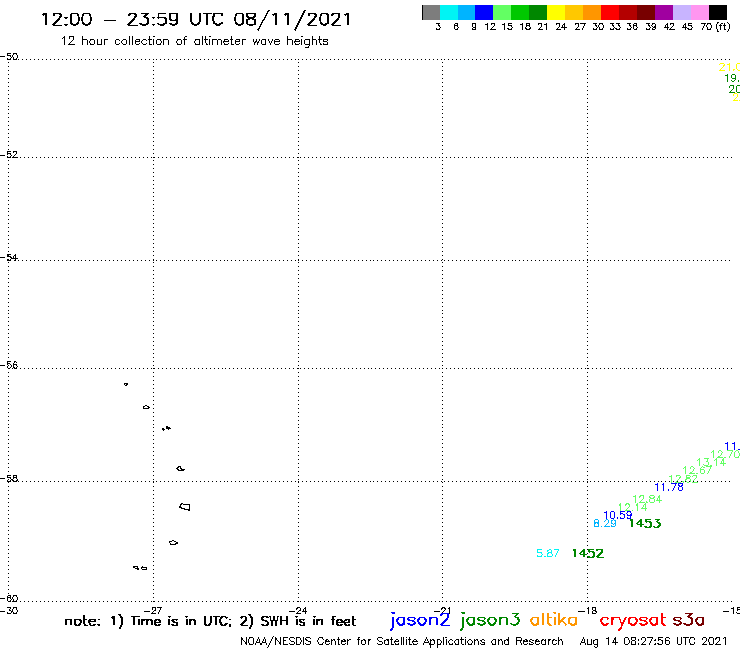Click the red 'cryosat' satellite label
Screen dimensions: 740x650
coord(633,621)
